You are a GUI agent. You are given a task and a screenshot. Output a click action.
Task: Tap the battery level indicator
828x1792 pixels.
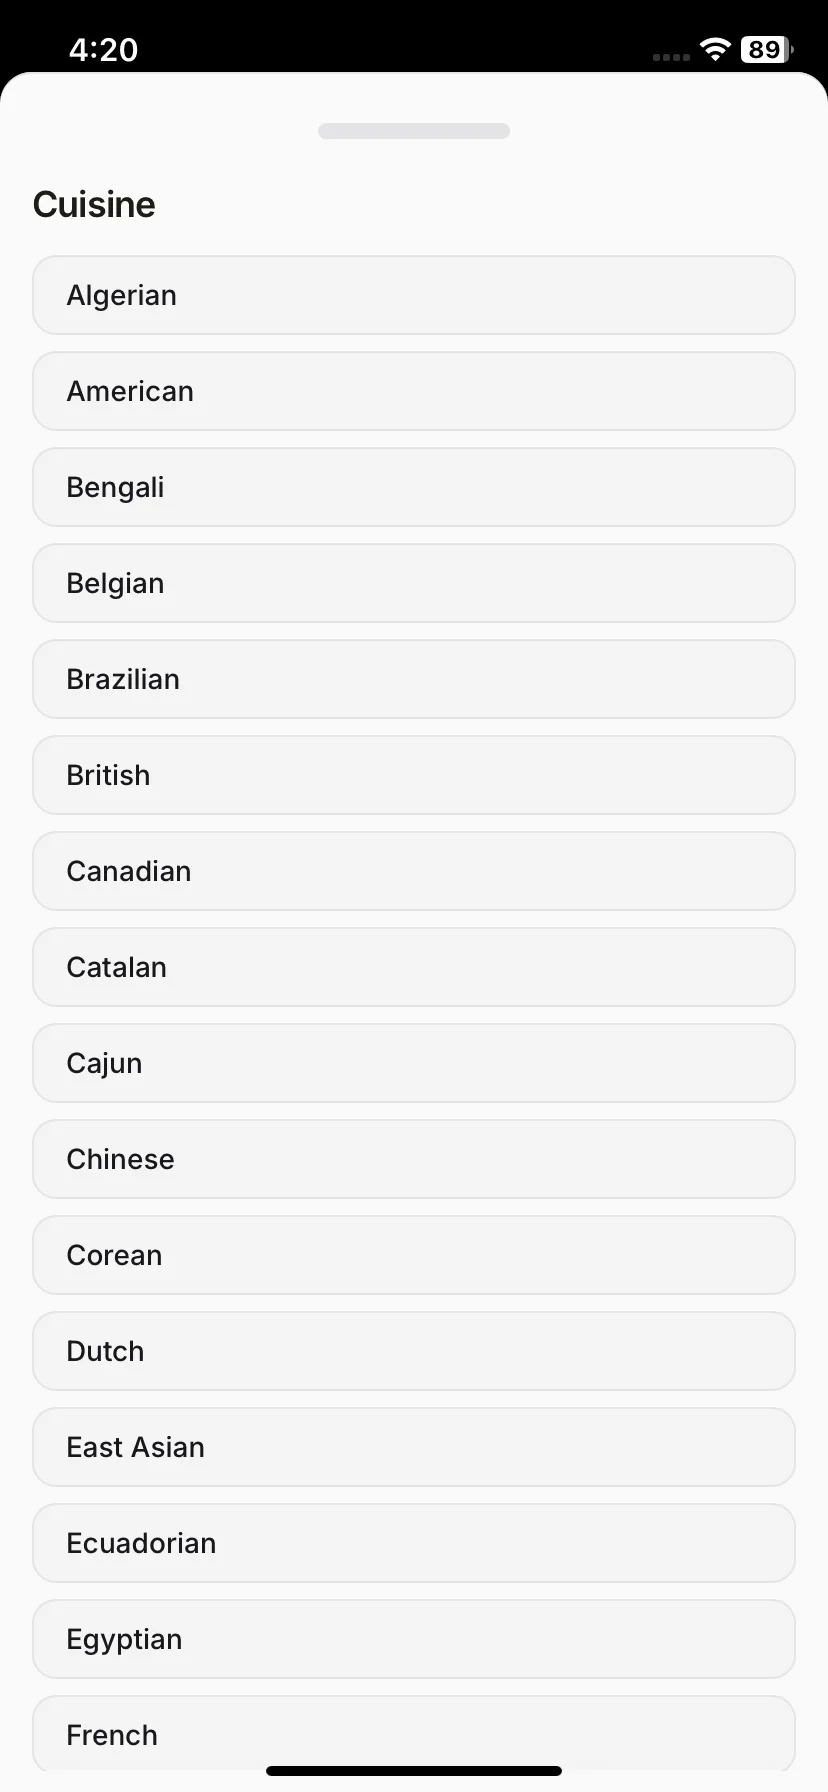766,49
